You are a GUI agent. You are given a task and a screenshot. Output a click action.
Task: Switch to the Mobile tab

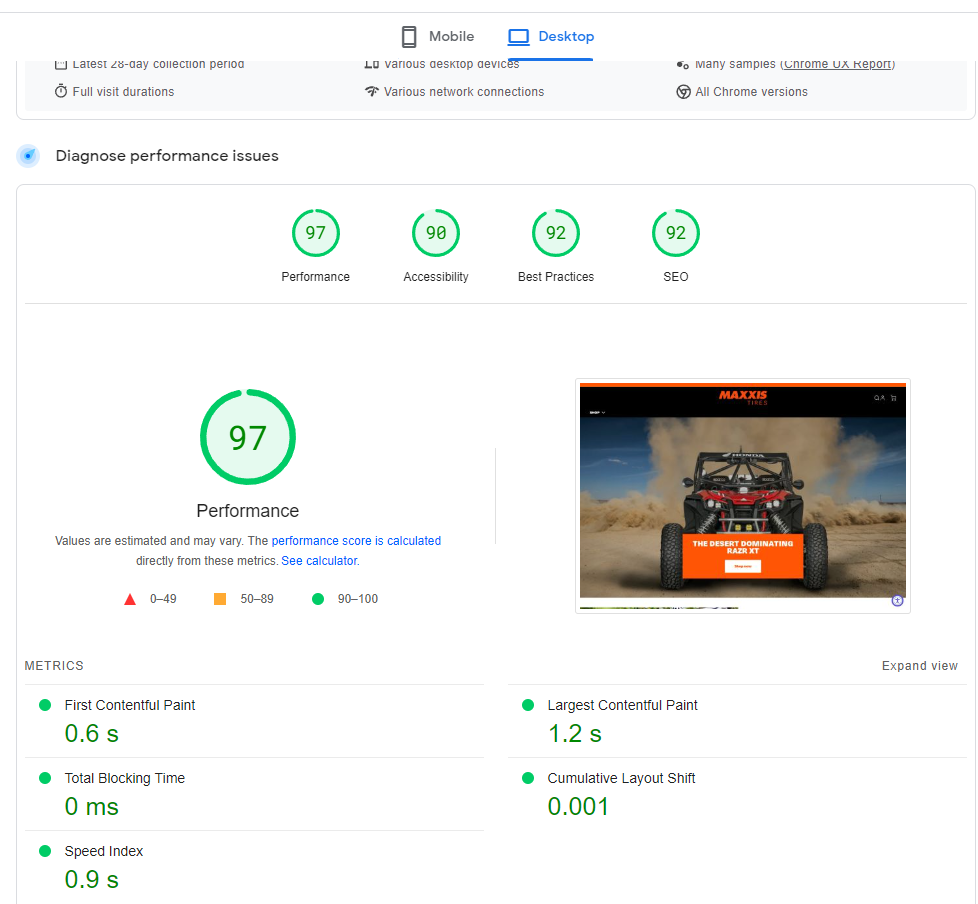point(437,37)
